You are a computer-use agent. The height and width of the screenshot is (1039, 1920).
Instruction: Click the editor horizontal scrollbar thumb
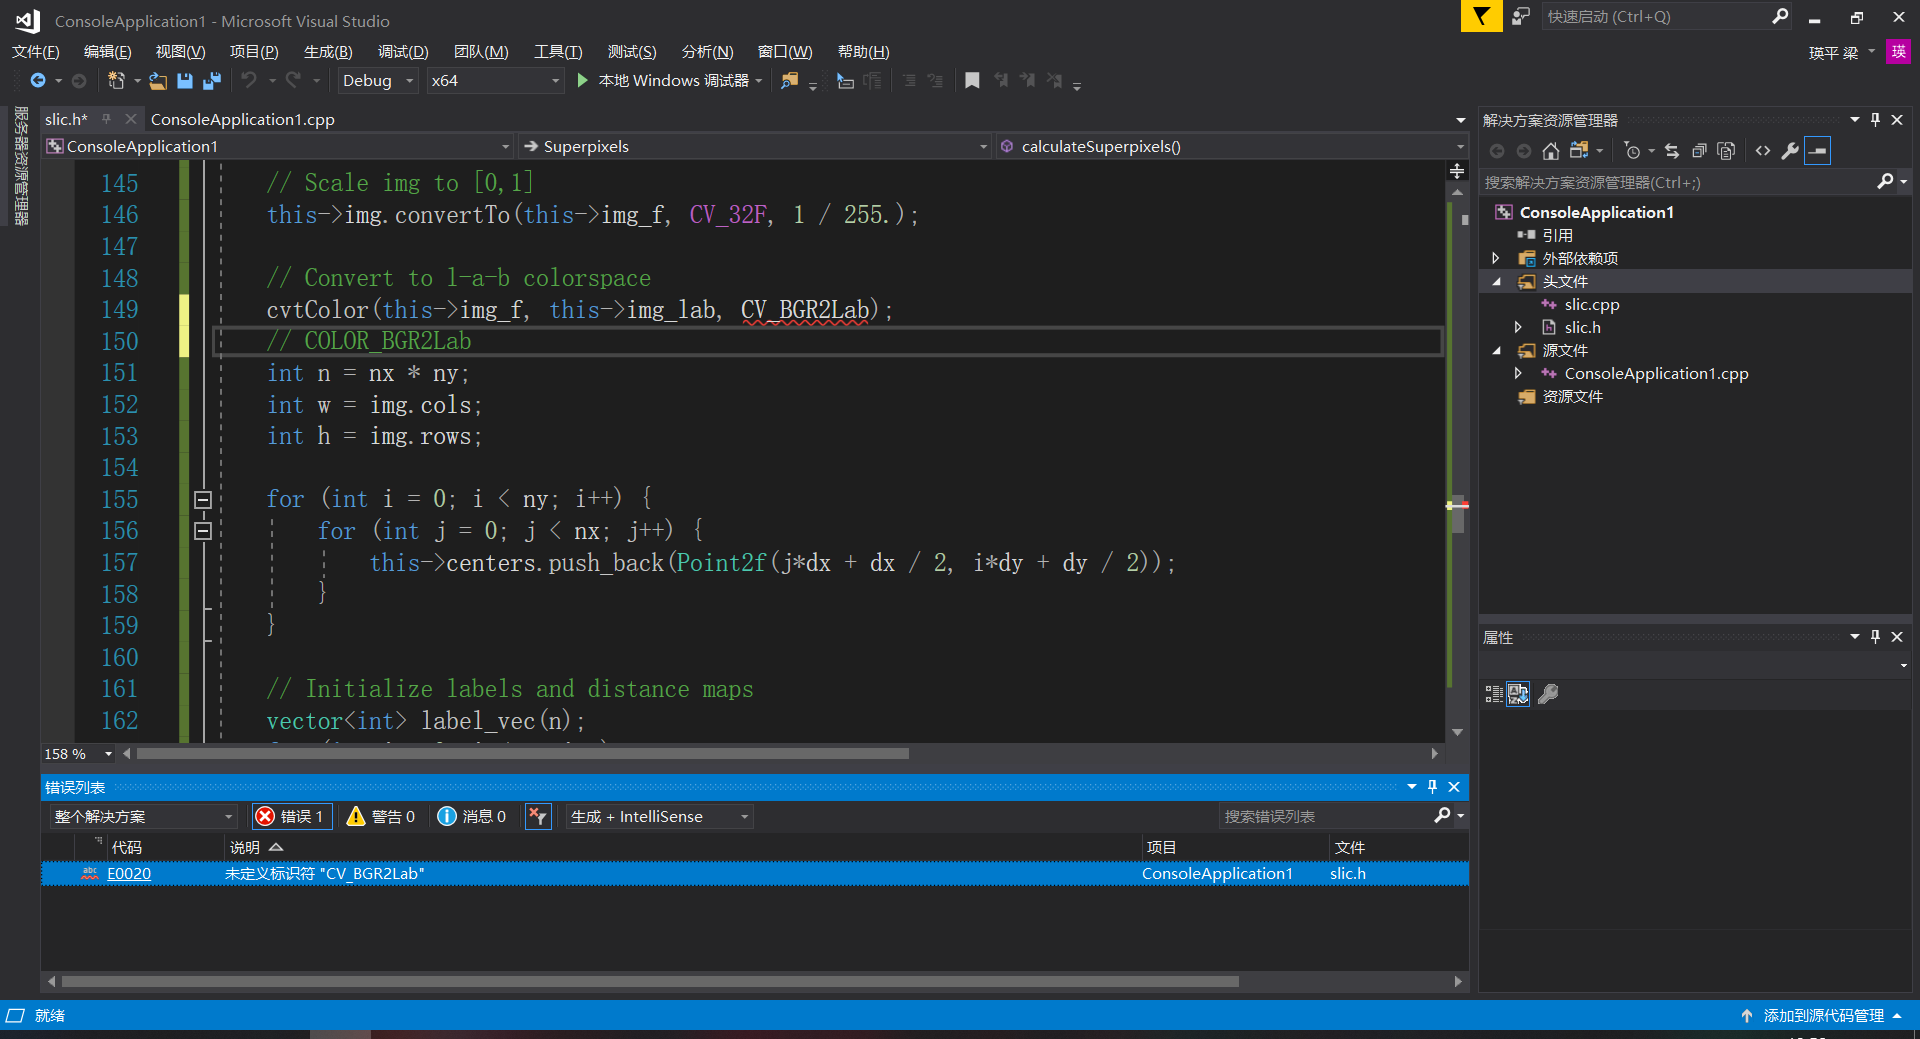point(523,753)
